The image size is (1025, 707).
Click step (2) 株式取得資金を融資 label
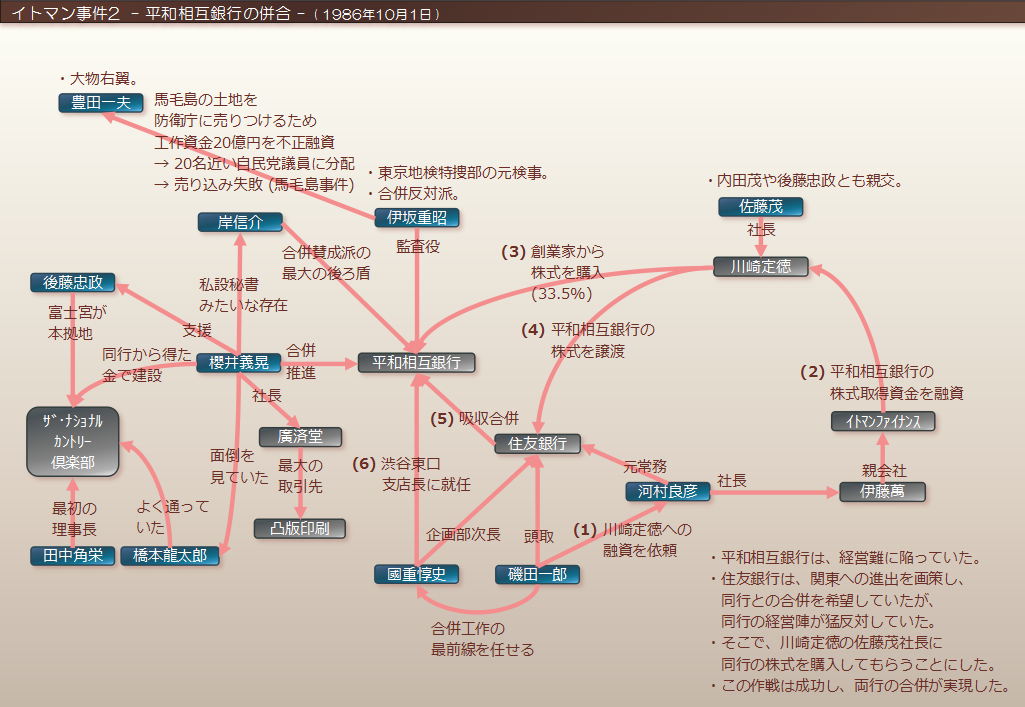coord(882,382)
